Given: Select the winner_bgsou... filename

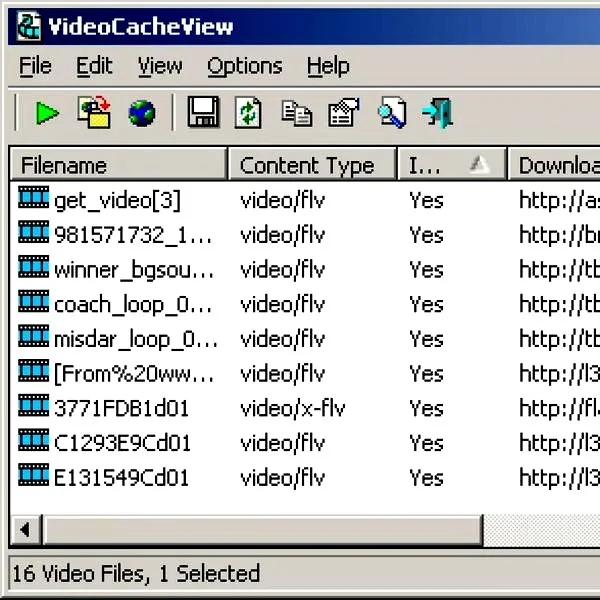Looking at the screenshot, I should coord(134,270).
